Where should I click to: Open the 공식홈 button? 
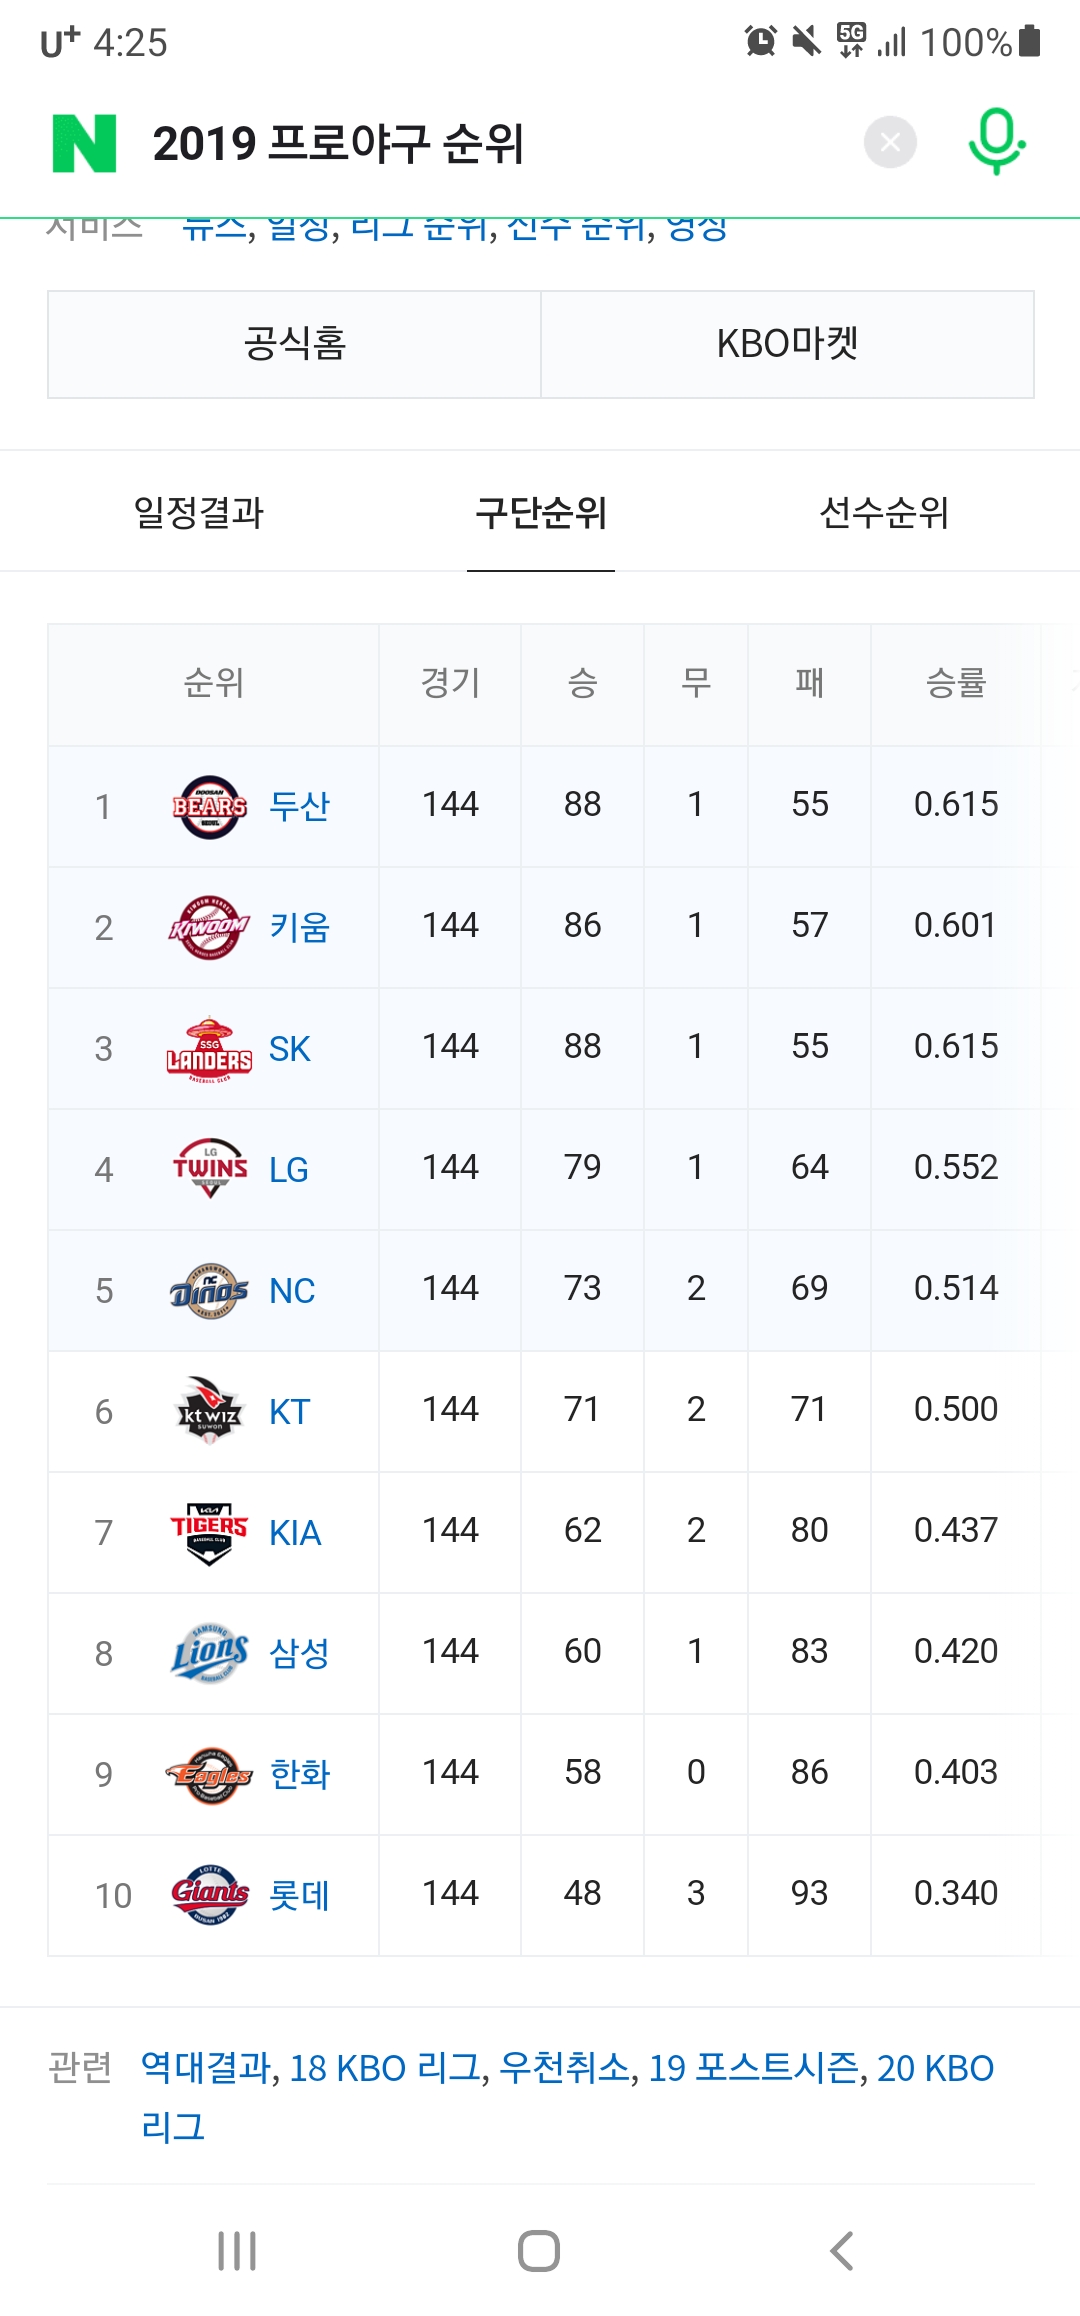tap(294, 344)
